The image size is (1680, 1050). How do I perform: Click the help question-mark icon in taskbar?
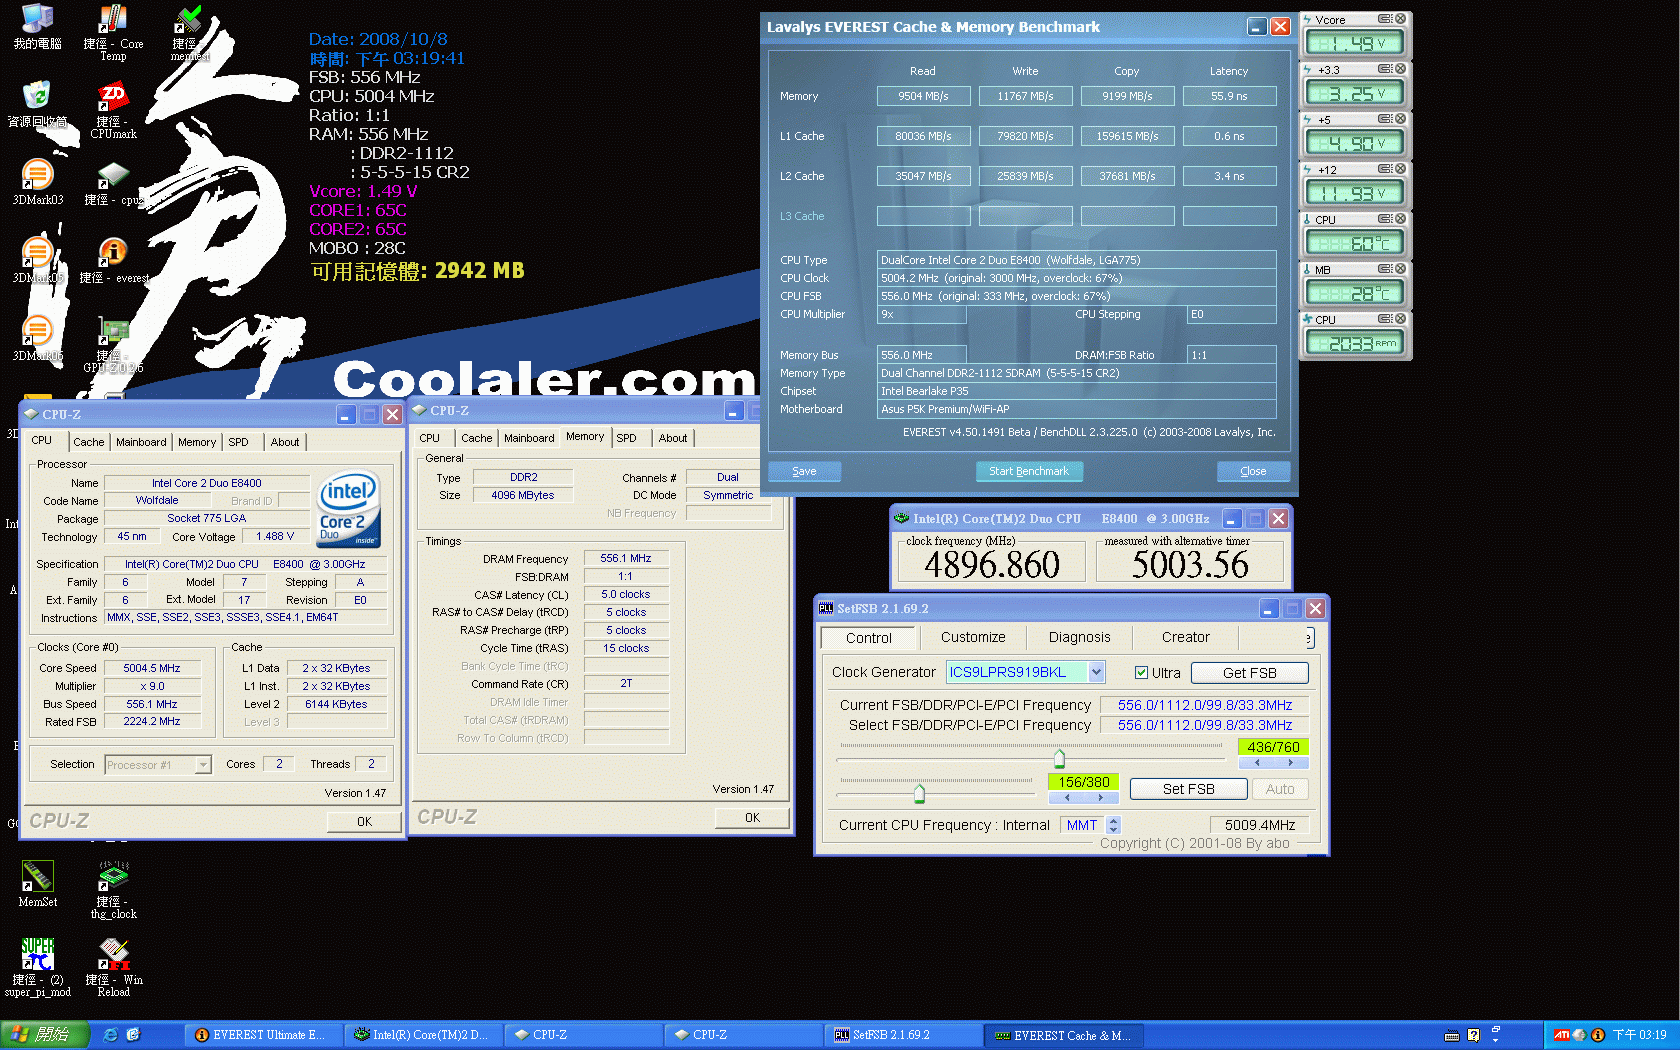[1473, 1035]
